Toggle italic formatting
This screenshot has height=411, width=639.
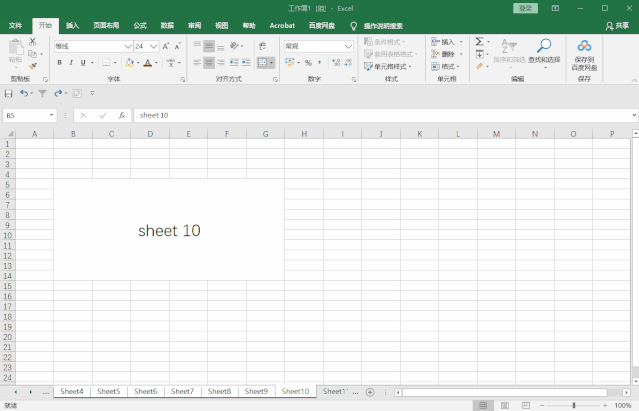[x=71, y=63]
